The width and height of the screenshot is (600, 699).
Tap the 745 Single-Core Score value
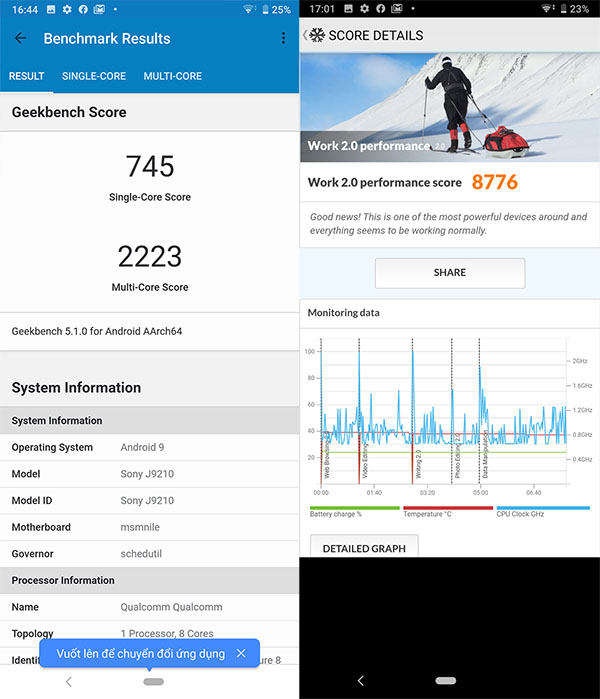[150, 166]
